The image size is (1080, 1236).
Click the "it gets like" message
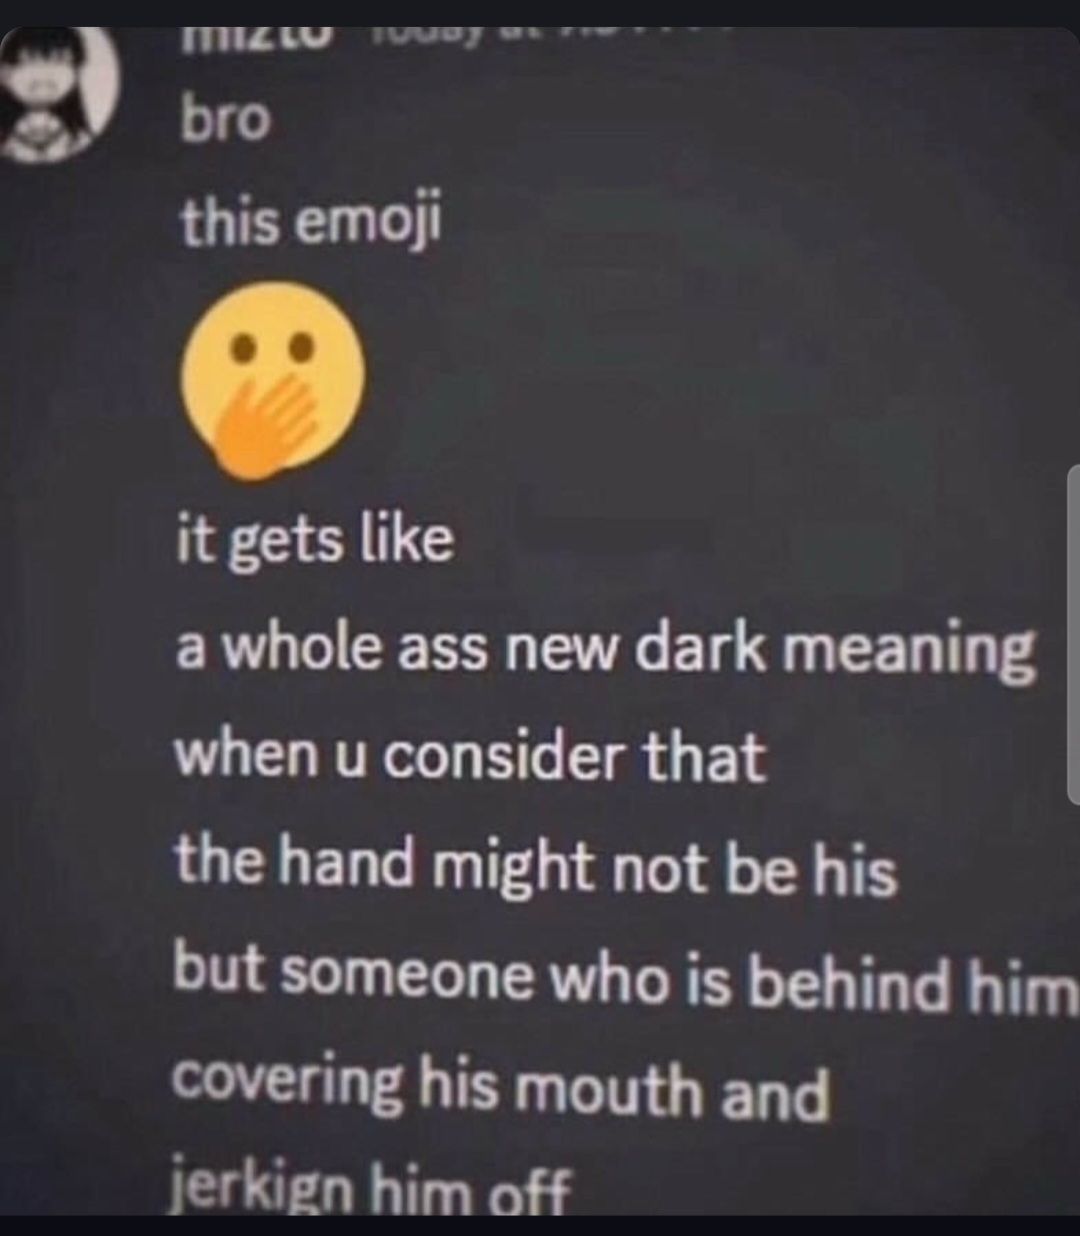pyautogui.click(x=315, y=540)
